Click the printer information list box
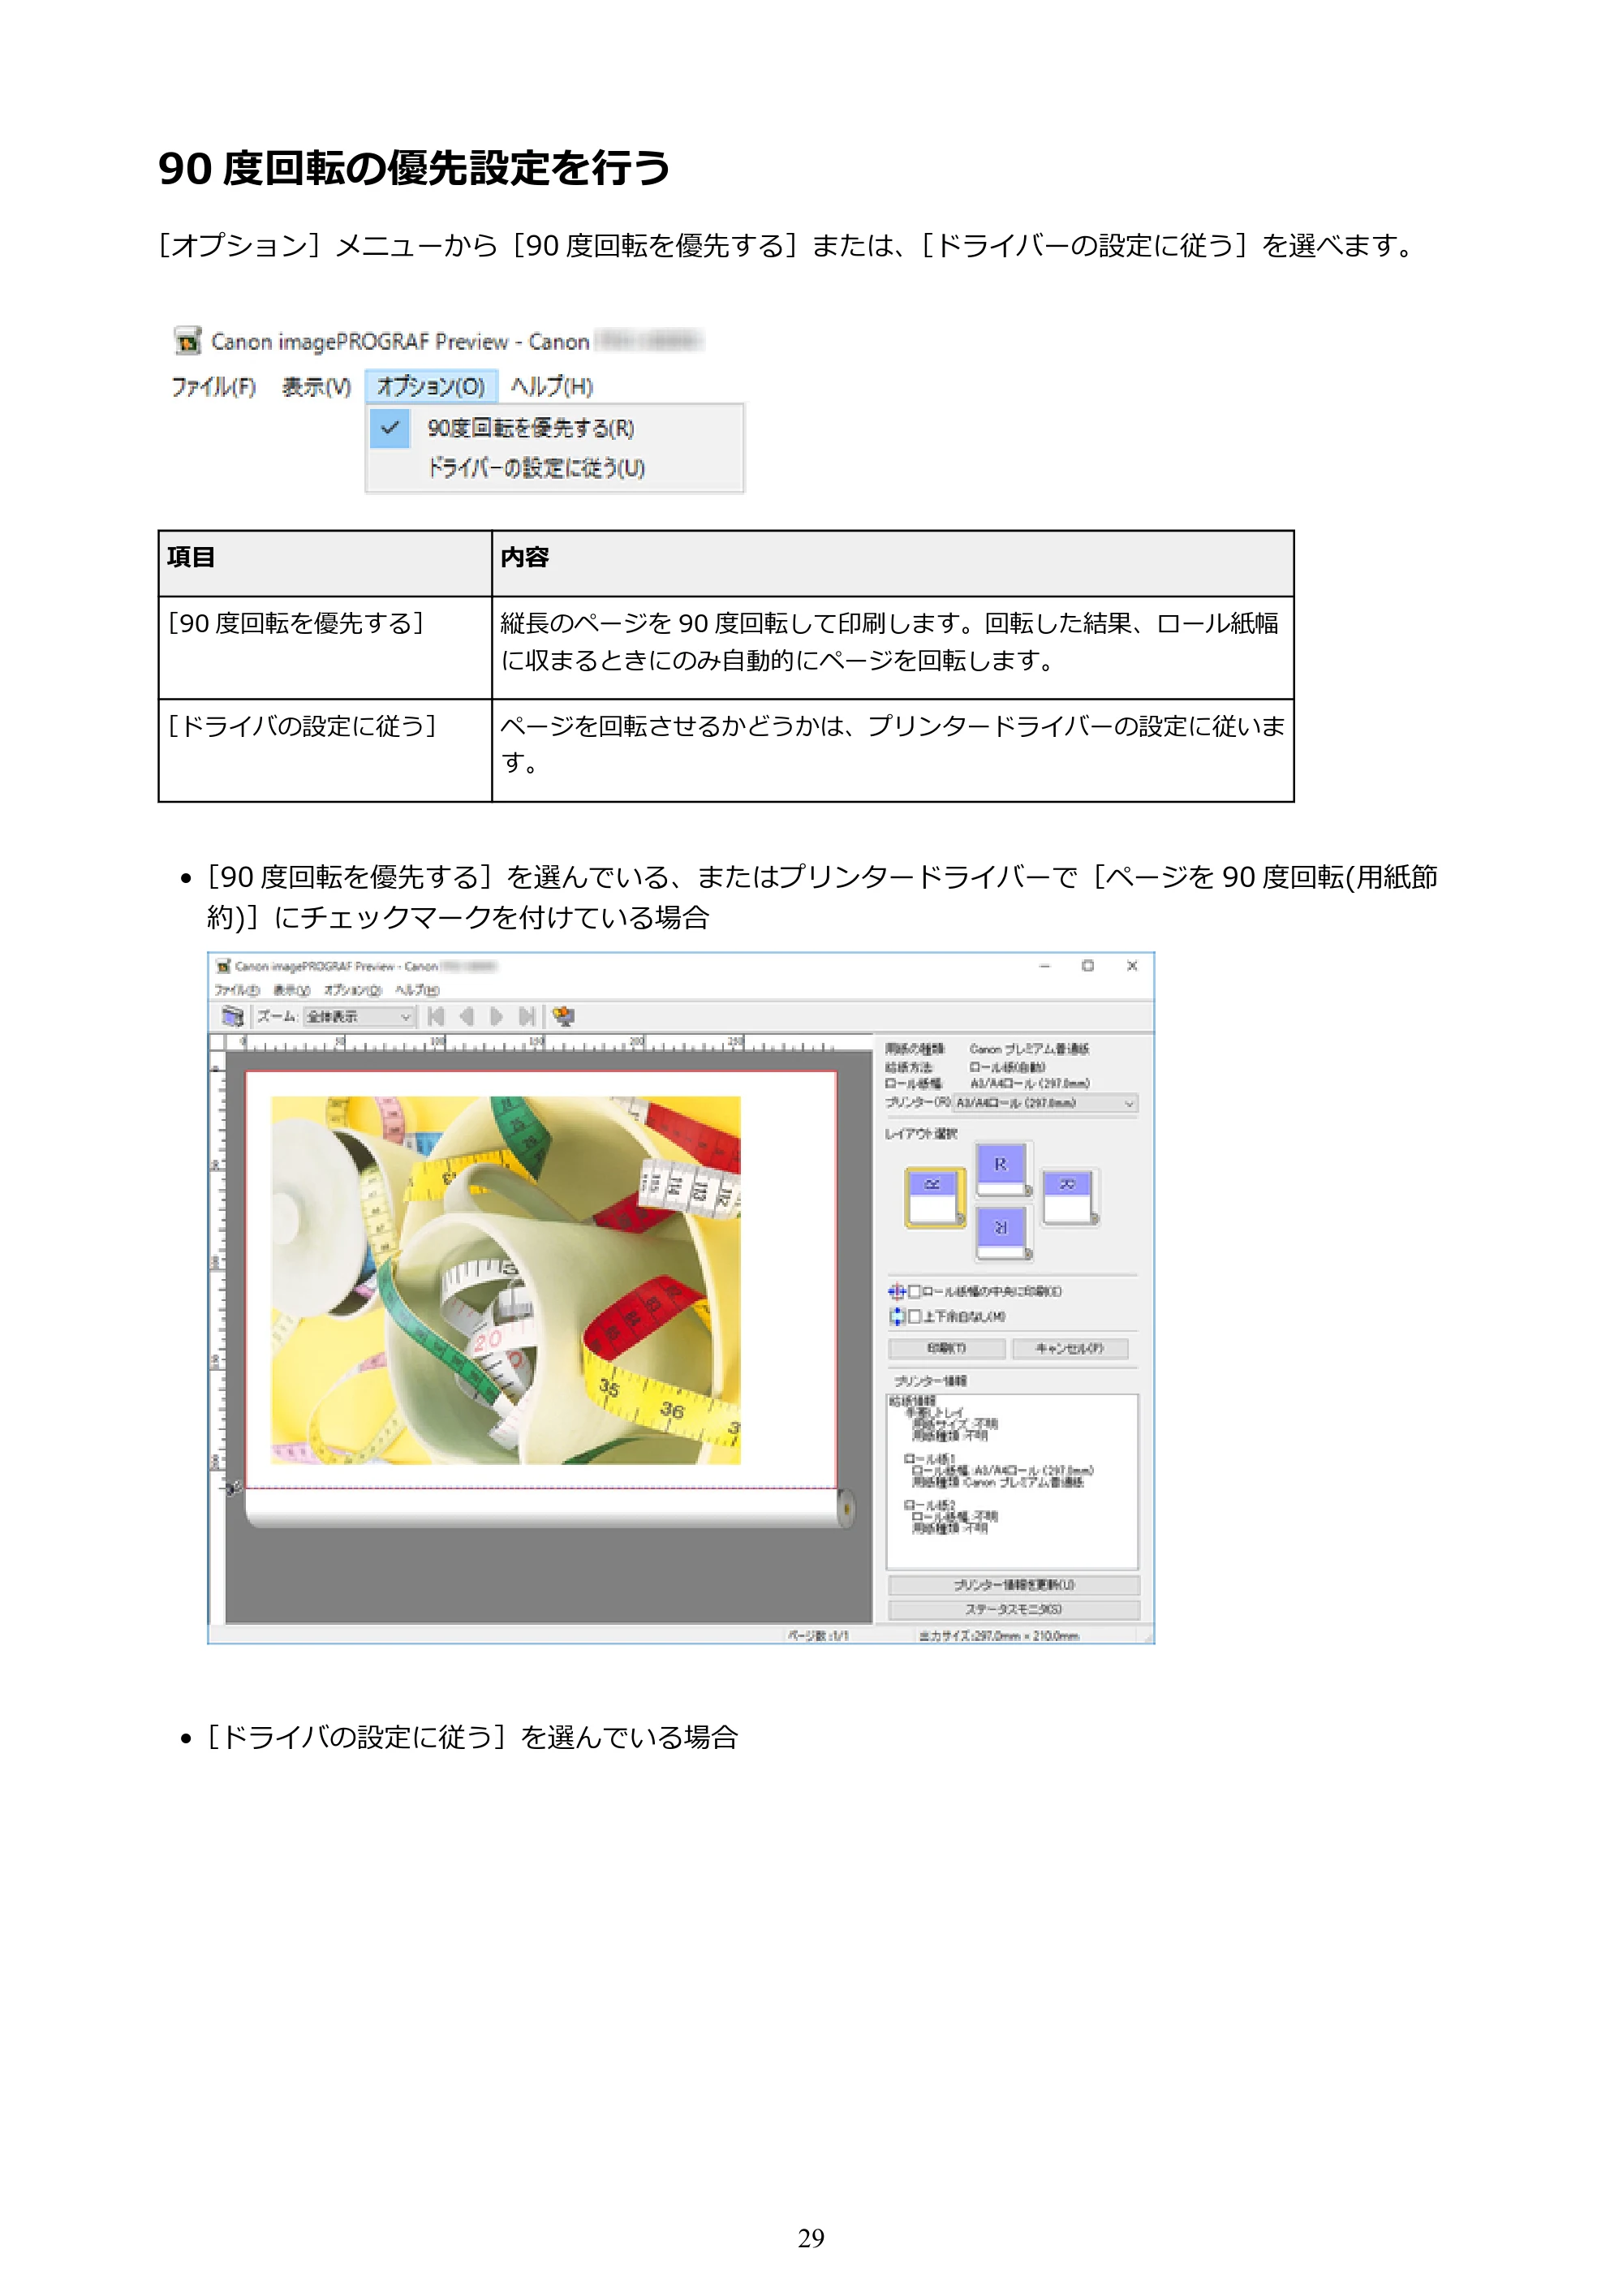1623x2296 pixels. [1012, 1481]
